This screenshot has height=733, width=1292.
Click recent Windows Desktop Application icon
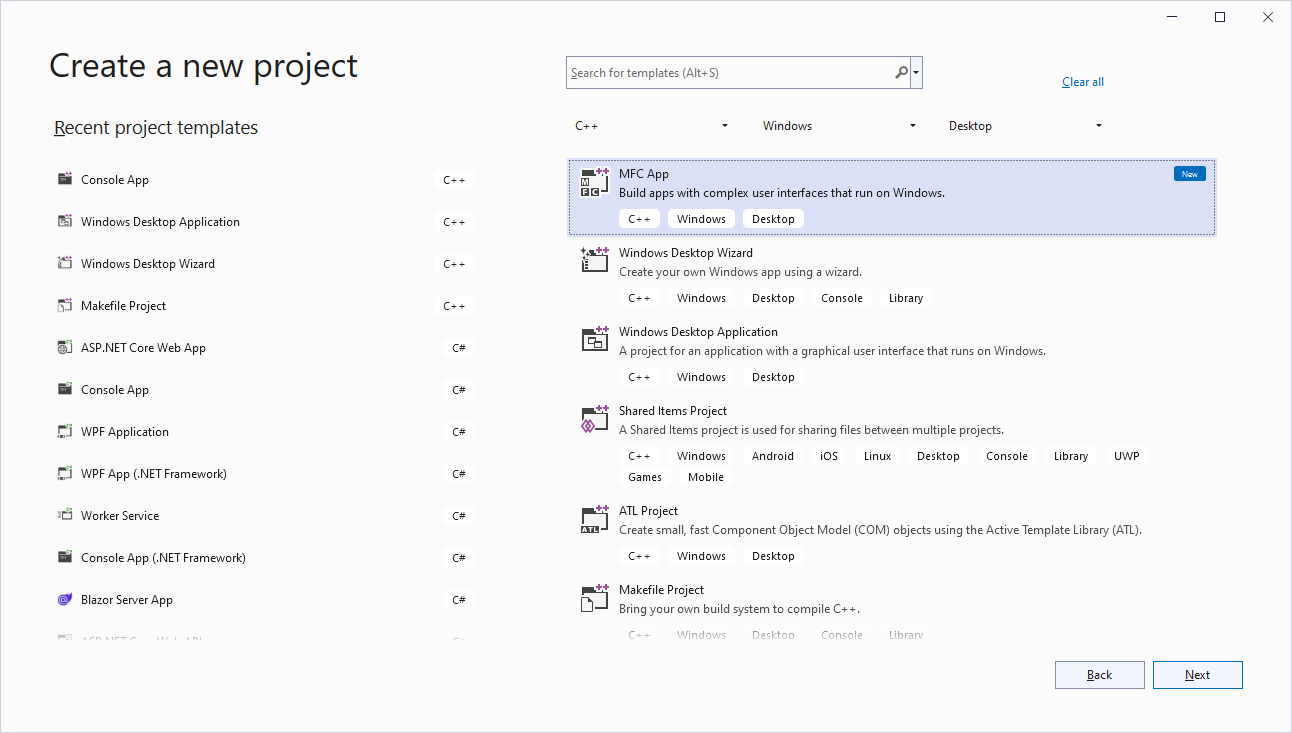coord(65,222)
